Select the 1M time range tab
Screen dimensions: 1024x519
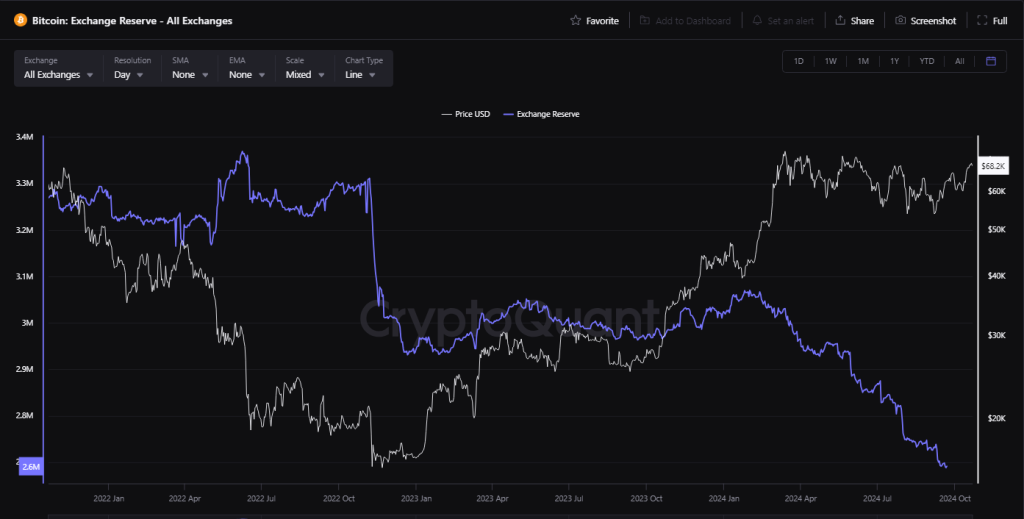862,61
